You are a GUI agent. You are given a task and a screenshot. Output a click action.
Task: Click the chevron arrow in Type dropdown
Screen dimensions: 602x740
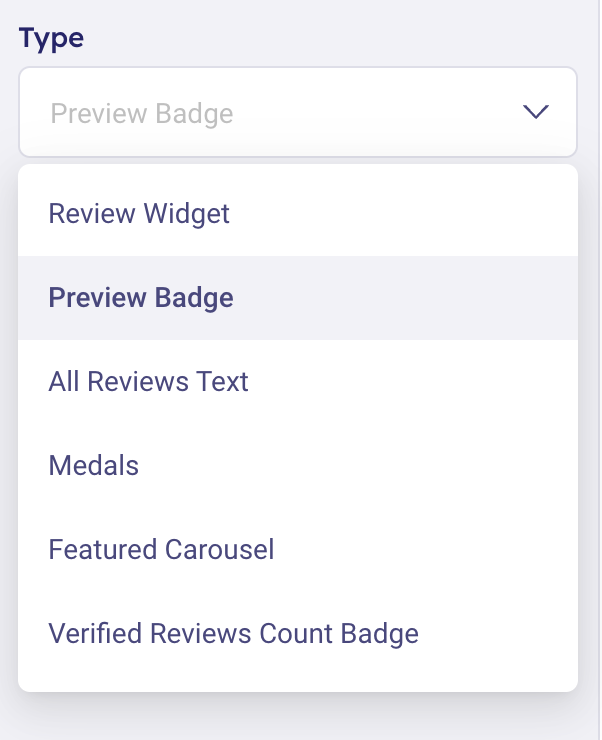(536, 112)
